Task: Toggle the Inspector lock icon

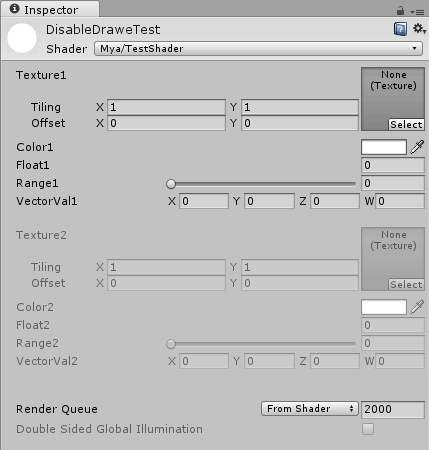Action: 400,11
